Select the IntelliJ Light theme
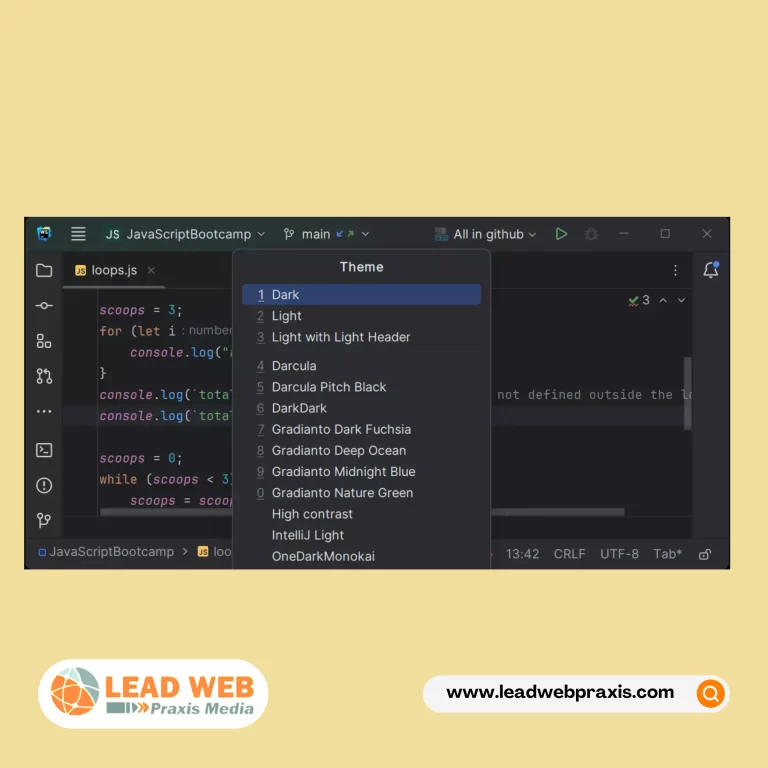The image size is (768, 768). coord(361,535)
